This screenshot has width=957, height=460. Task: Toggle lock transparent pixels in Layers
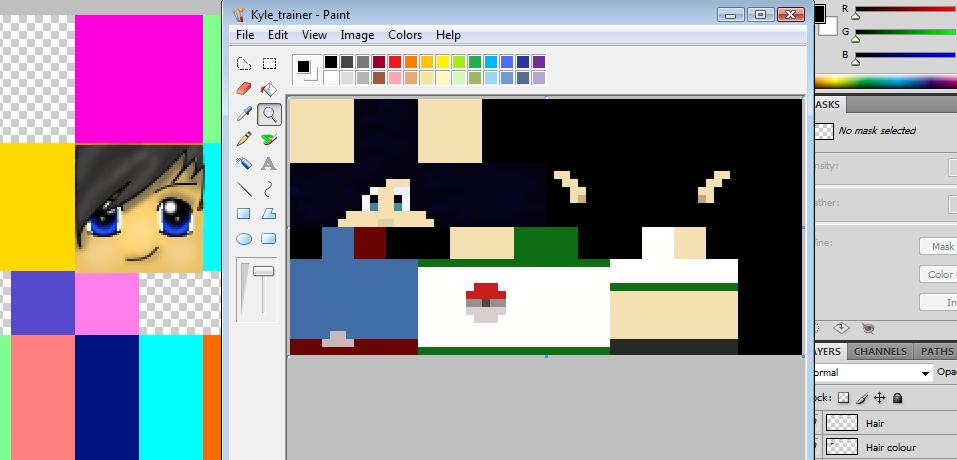pos(843,398)
